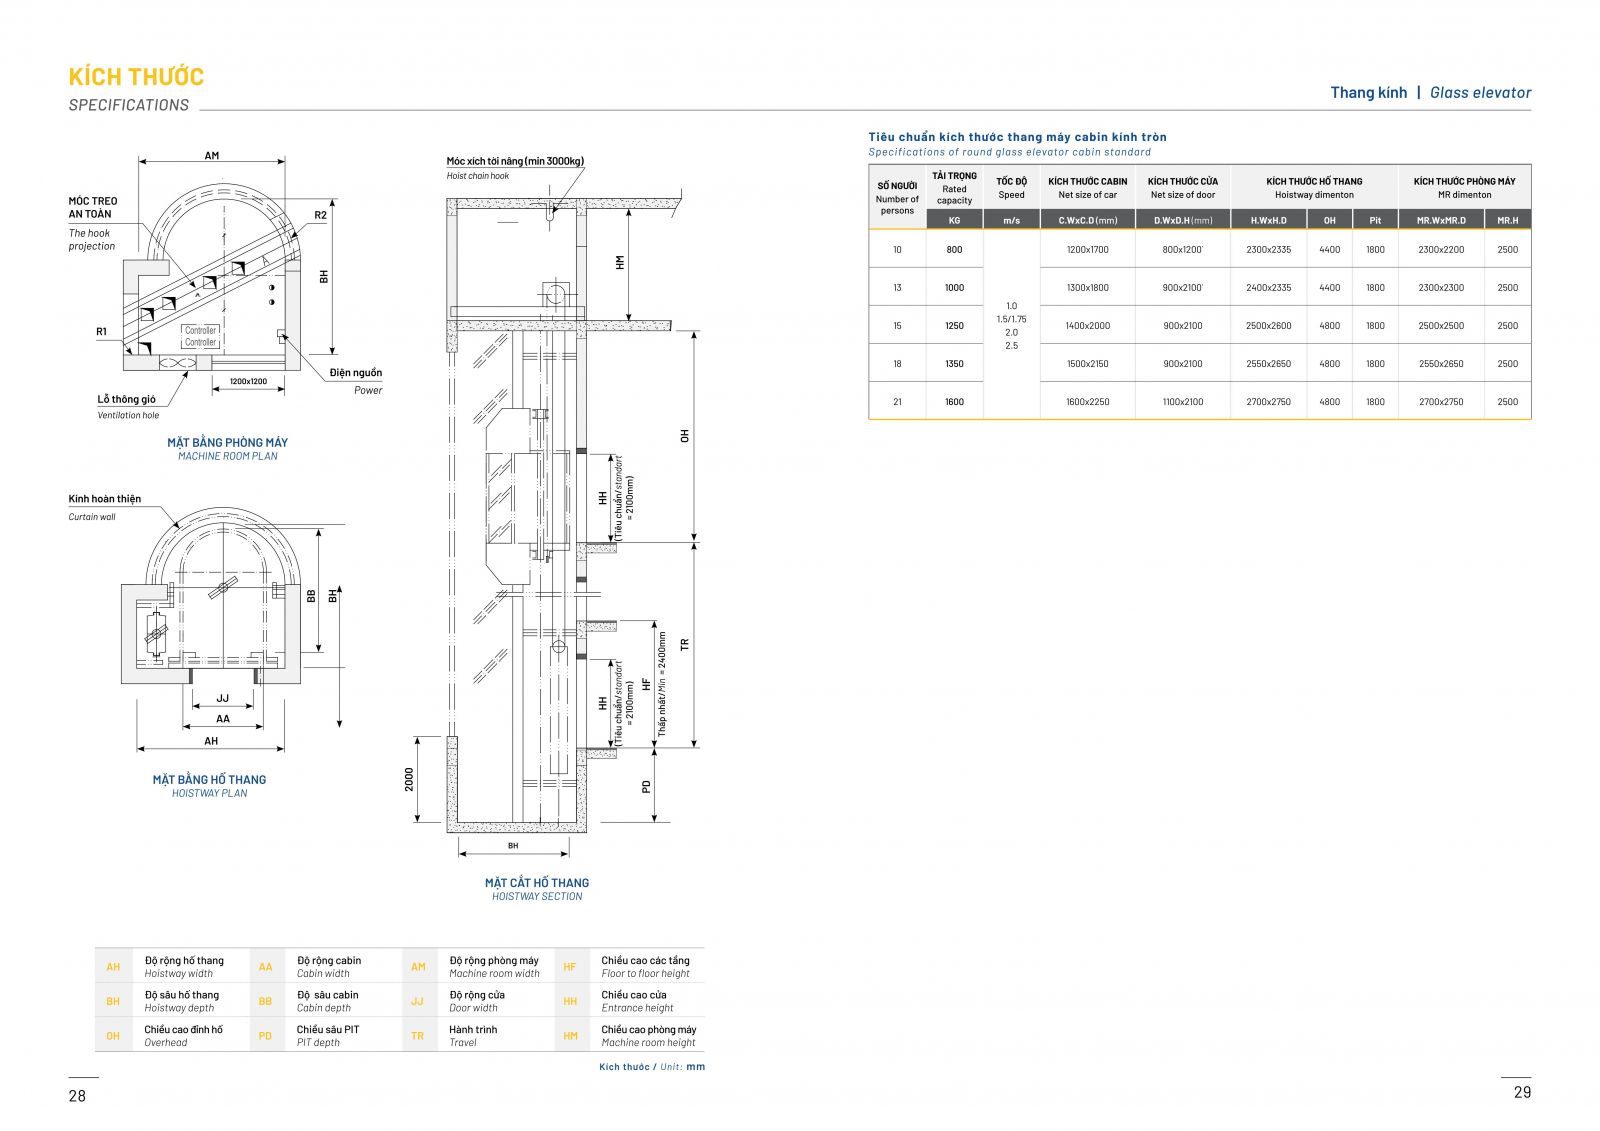Click the Glass elevator header text
This screenshot has height=1131, width=1600.
pyautogui.click(x=1480, y=93)
